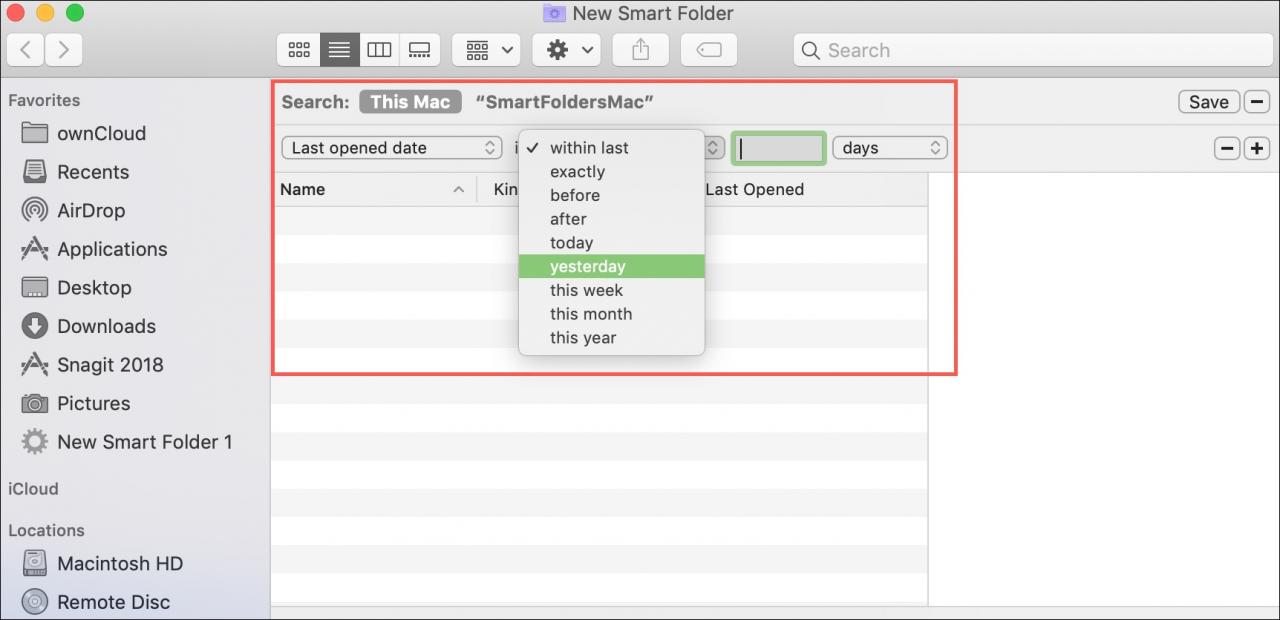Go forward with the forward arrow
This screenshot has height=620, width=1280.
63,50
